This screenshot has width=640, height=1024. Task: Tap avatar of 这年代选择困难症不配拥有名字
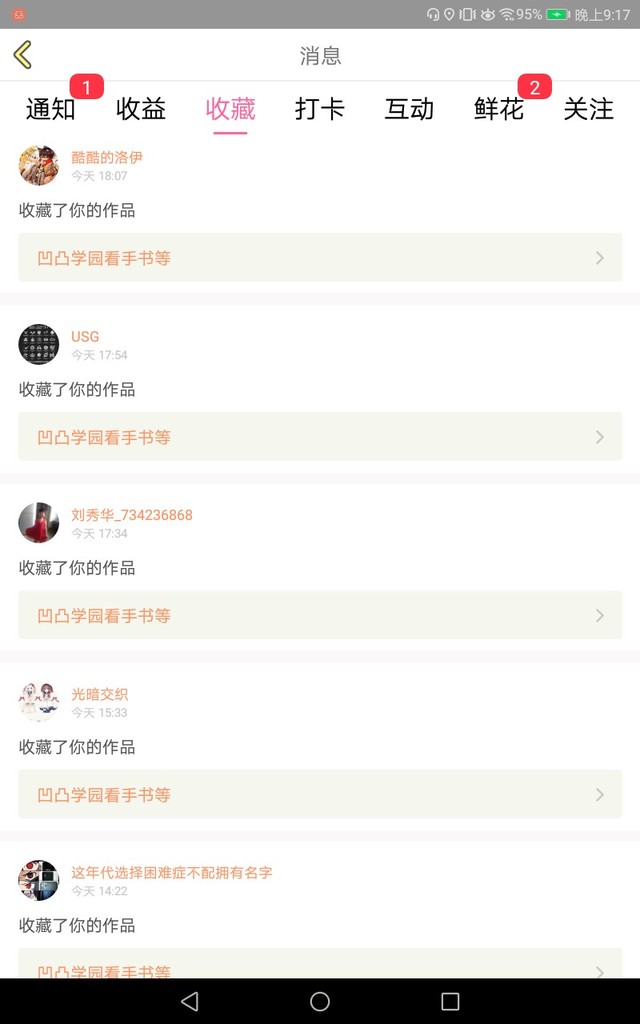[x=39, y=881]
